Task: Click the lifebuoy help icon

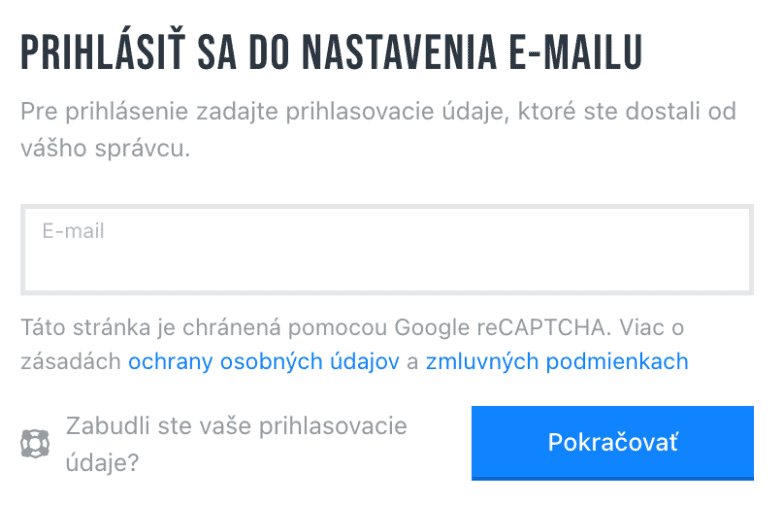Action: point(35,444)
